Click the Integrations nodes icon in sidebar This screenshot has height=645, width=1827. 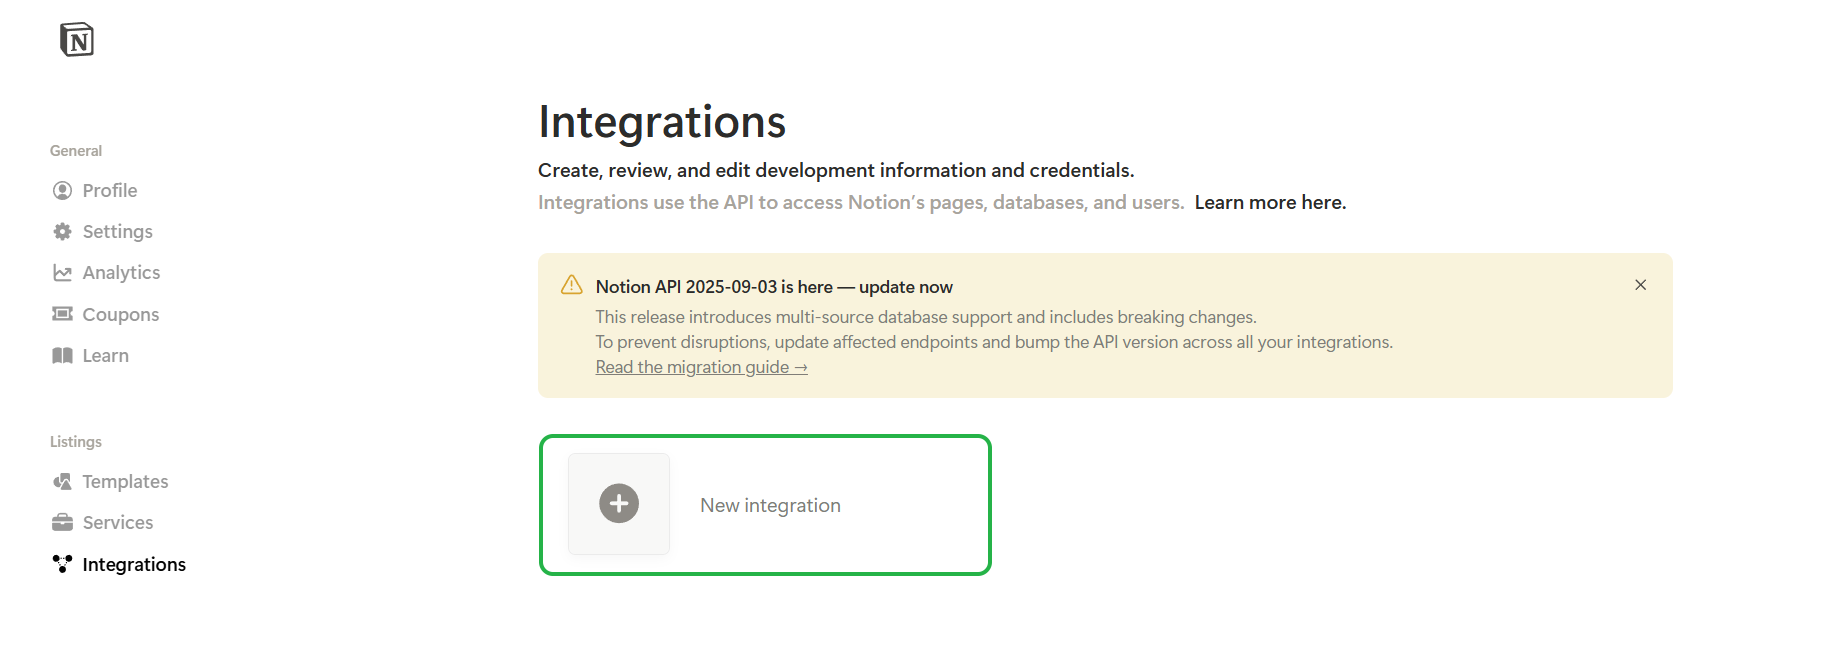tap(62, 564)
